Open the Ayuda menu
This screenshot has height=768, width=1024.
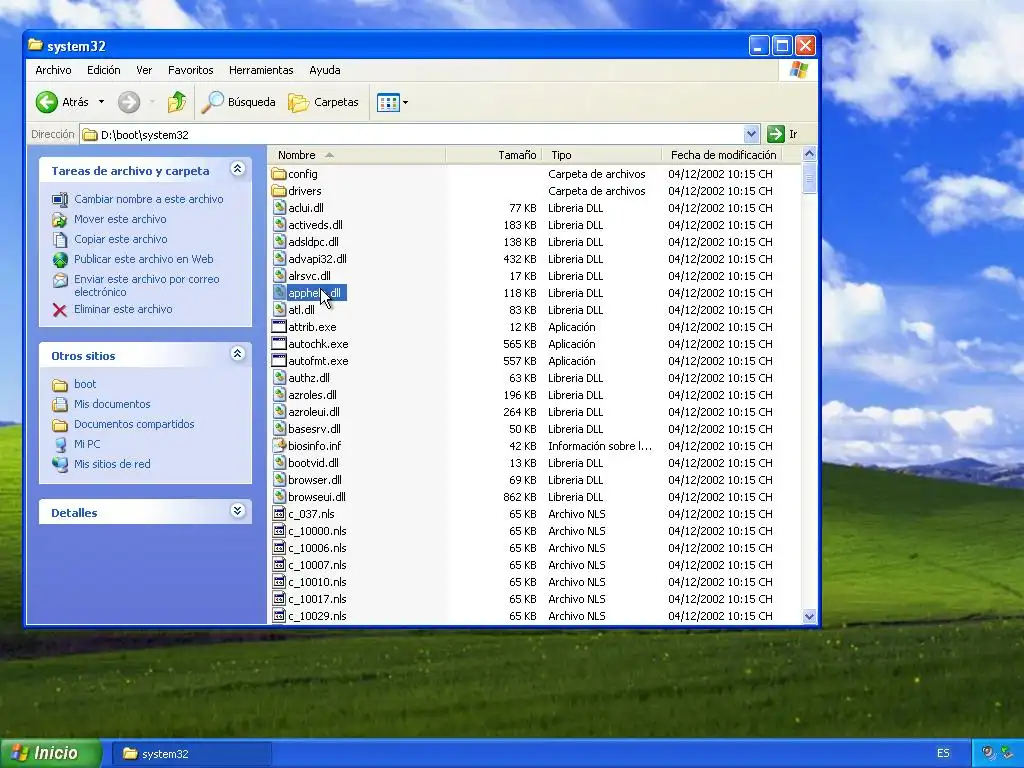tap(325, 70)
